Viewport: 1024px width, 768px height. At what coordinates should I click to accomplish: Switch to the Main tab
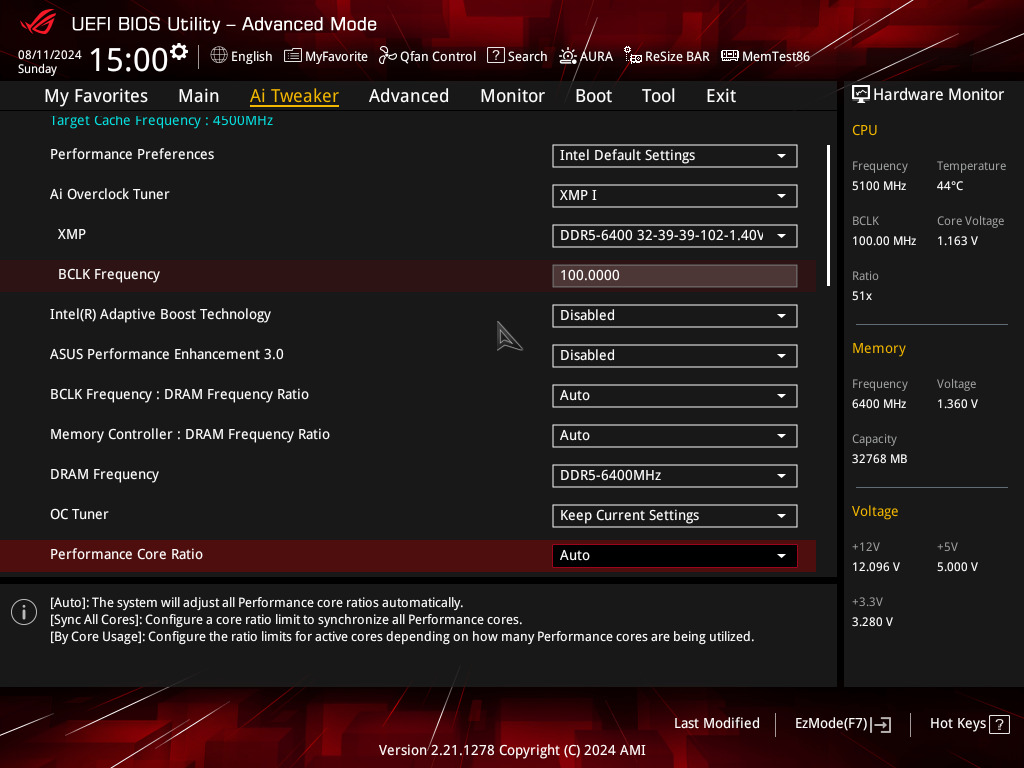point(199,95)
